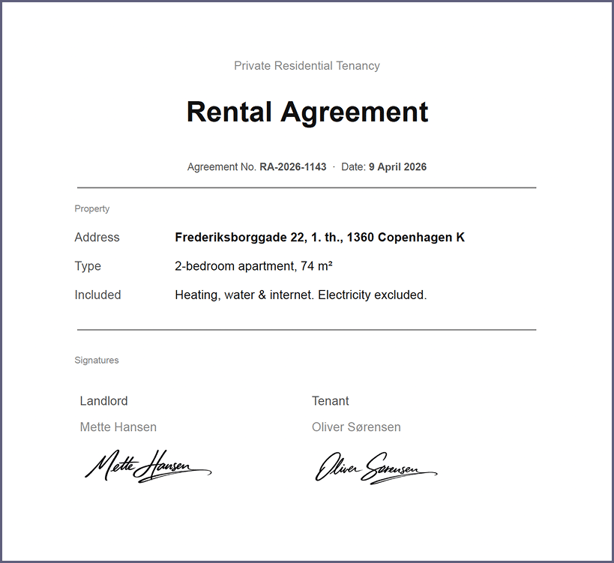The height and width of the screenshot is (563, 614).
Task: Click the Included field label
Action: pos(98,295)
